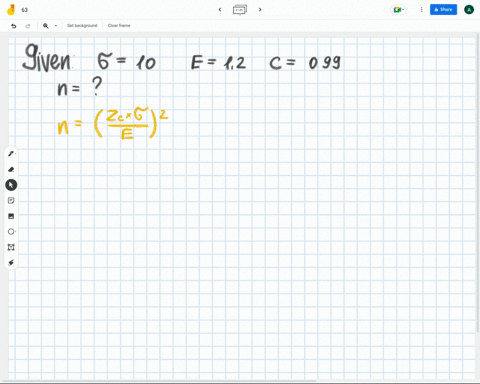This screenshot has height=384, width=480.
Task: Go to previous frame
Action: (x=220, y=10)
